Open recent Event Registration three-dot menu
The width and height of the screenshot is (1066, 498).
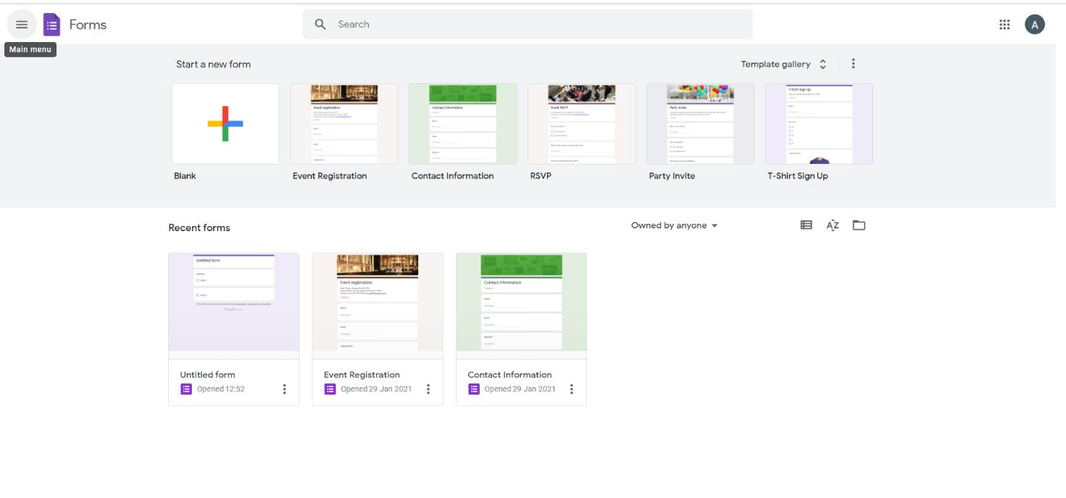[x=428, y=389]
